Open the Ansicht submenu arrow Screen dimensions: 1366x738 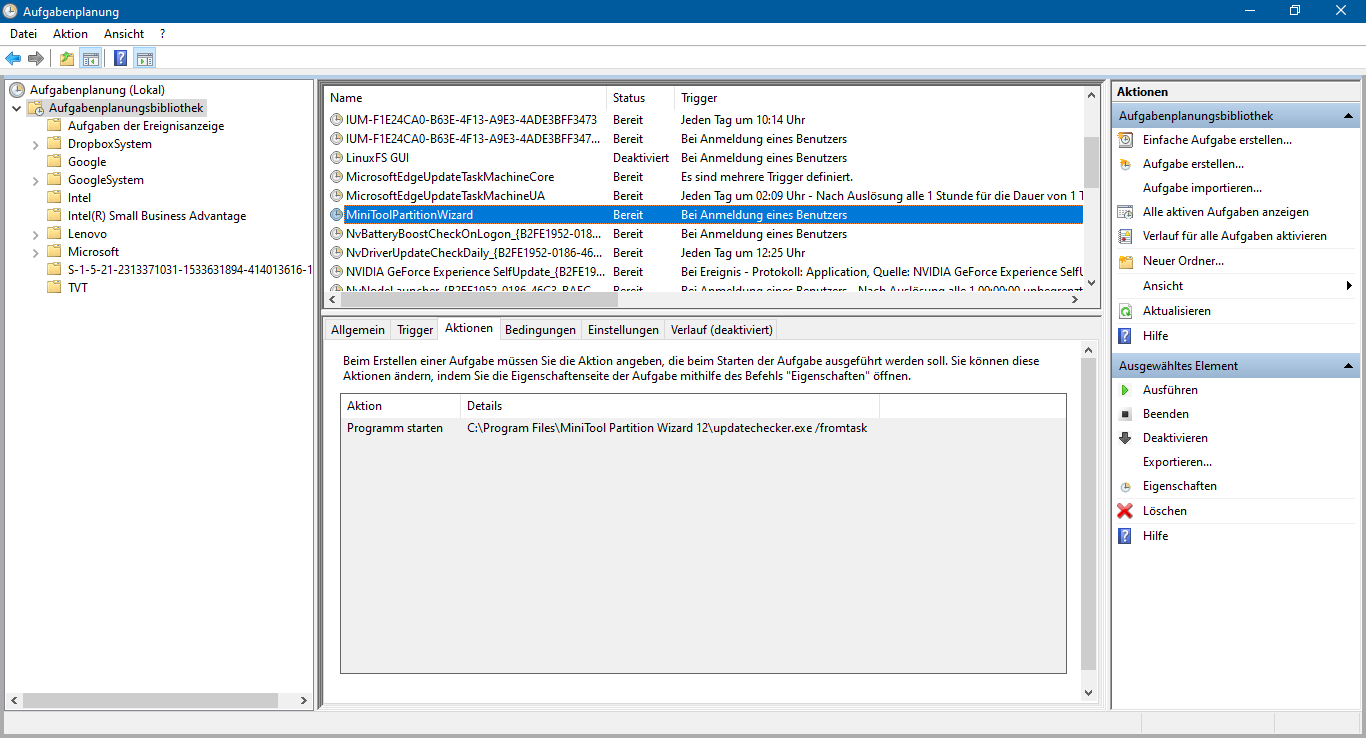click(1350, 286)
